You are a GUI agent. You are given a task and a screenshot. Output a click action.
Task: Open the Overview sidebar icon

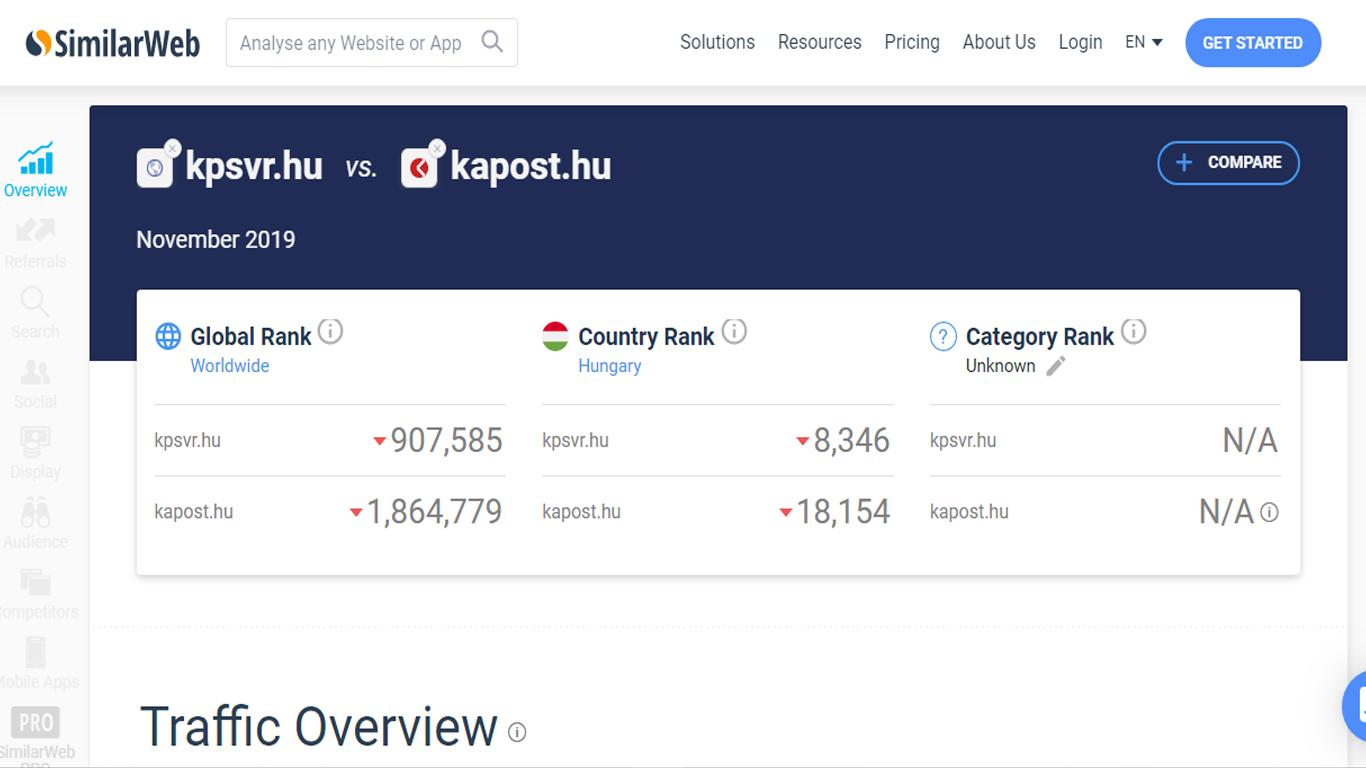click(x=36, y=159)
